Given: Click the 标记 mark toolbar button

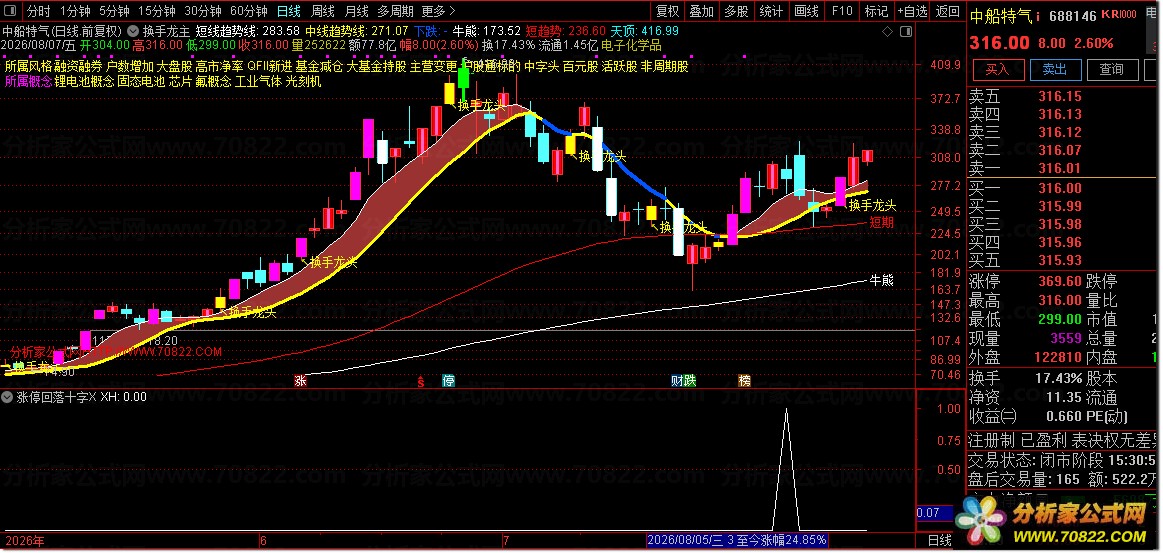Looking at the screenshot, I should (x=876, y=11).
